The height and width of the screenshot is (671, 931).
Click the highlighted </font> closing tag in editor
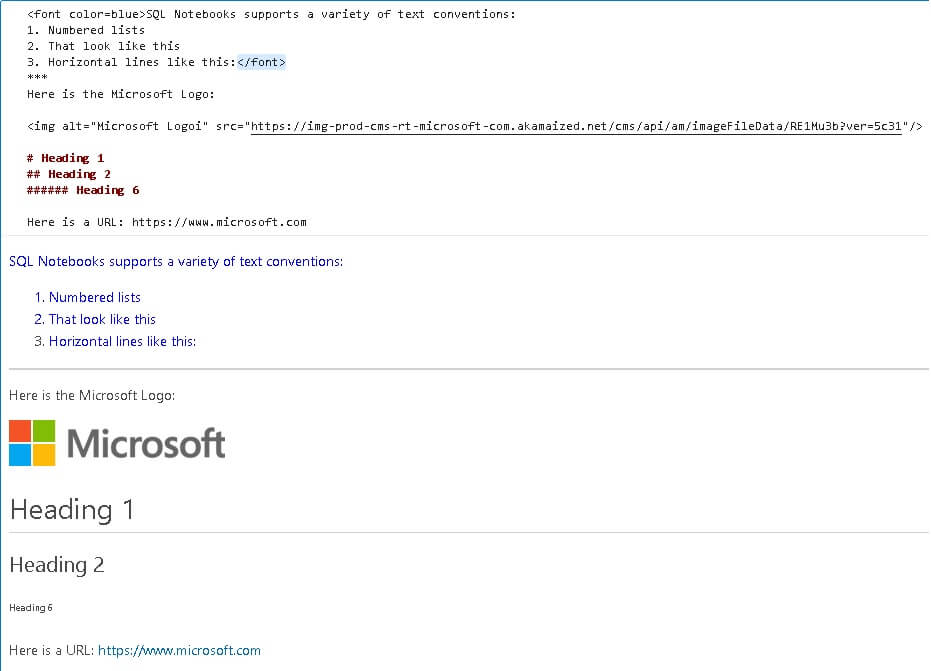[x=261, y=62]
